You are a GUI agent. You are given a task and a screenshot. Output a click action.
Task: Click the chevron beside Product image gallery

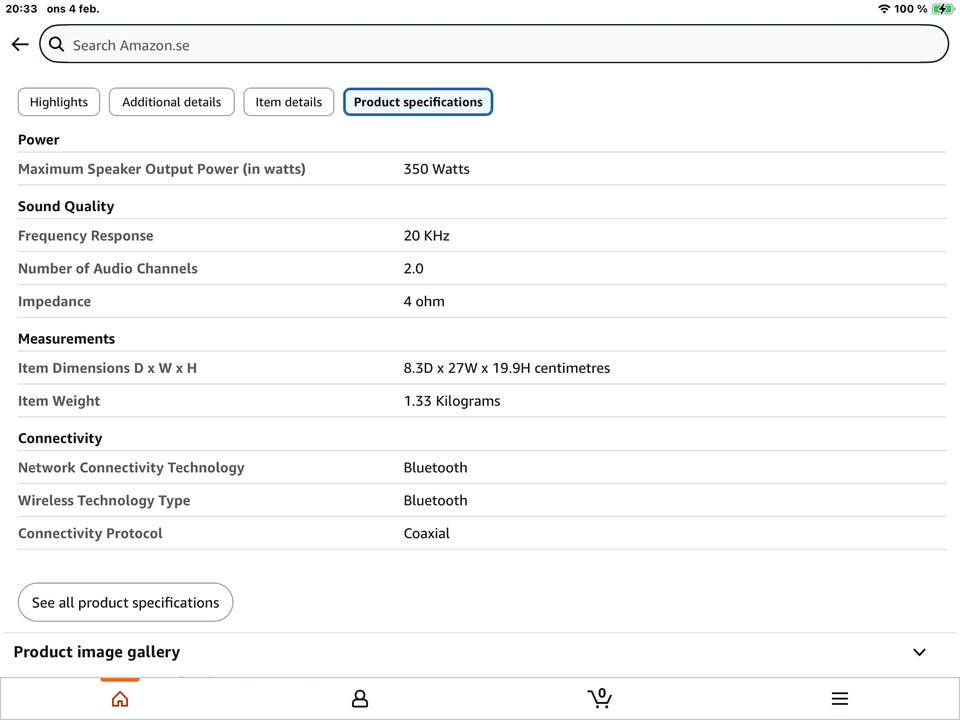[919, 652]
